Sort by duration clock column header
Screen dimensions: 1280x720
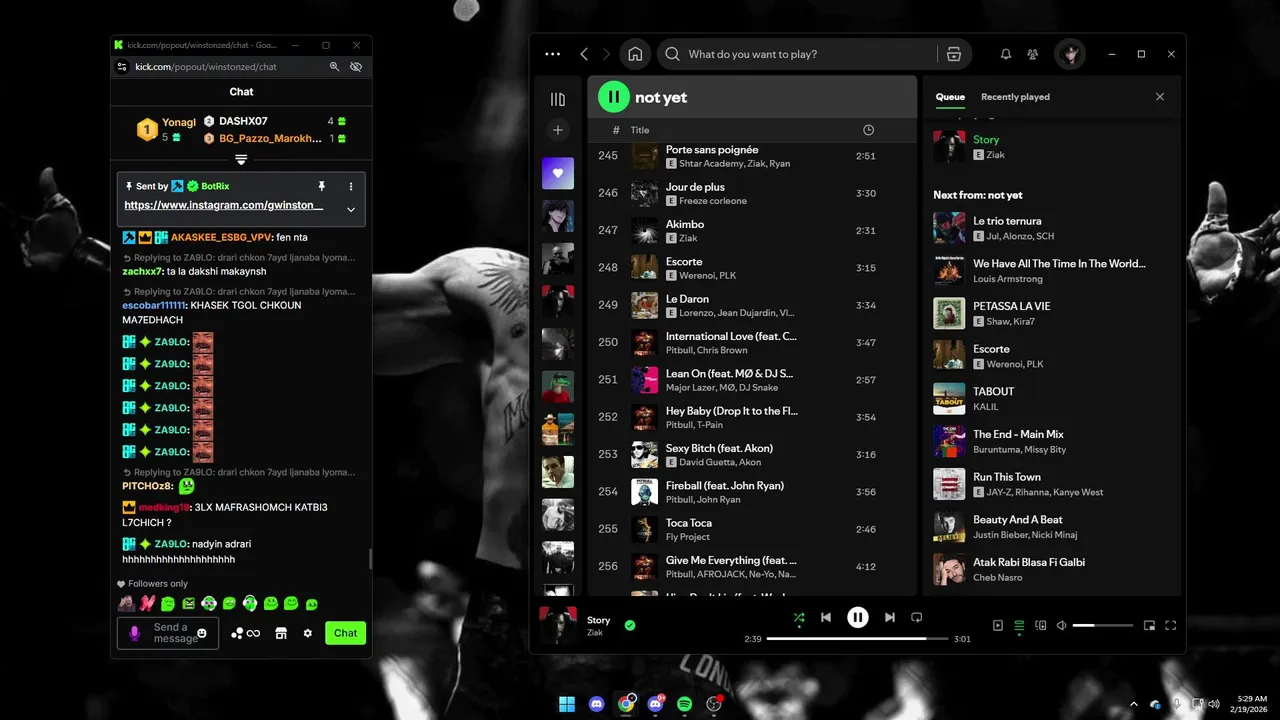(868, 130)
